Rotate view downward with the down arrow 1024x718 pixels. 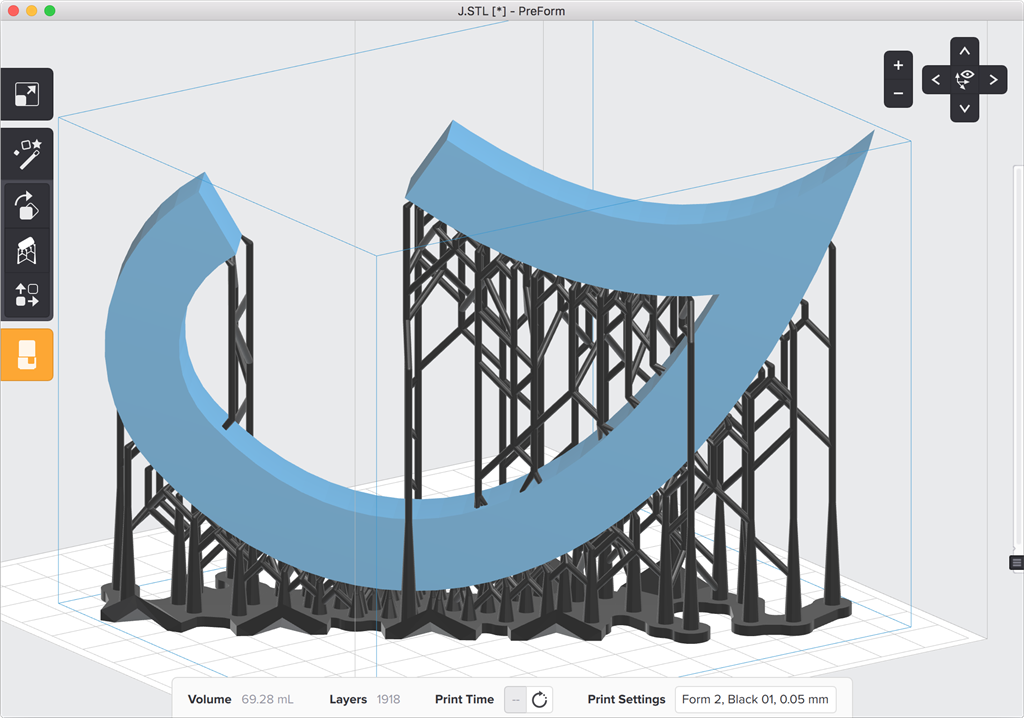pos(964,108)
